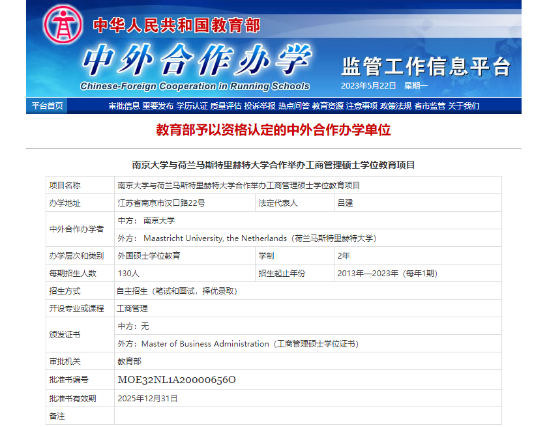Select 质量评估 in the navigation bar
The image size is (553, 427).
click(x=226, y=106)
